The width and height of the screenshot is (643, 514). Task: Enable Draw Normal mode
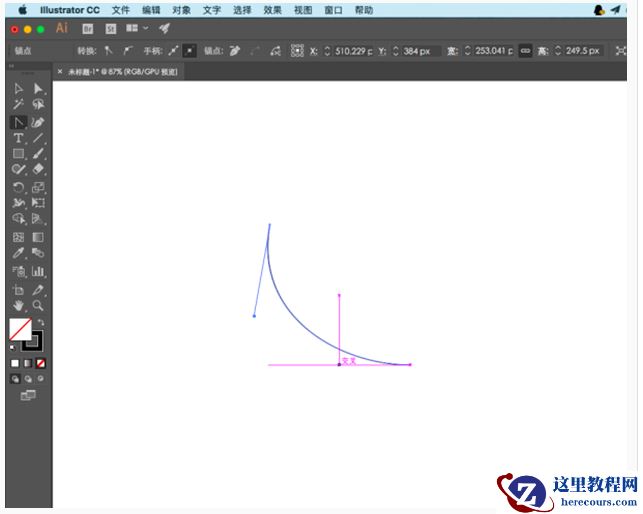tap(15, 379)
